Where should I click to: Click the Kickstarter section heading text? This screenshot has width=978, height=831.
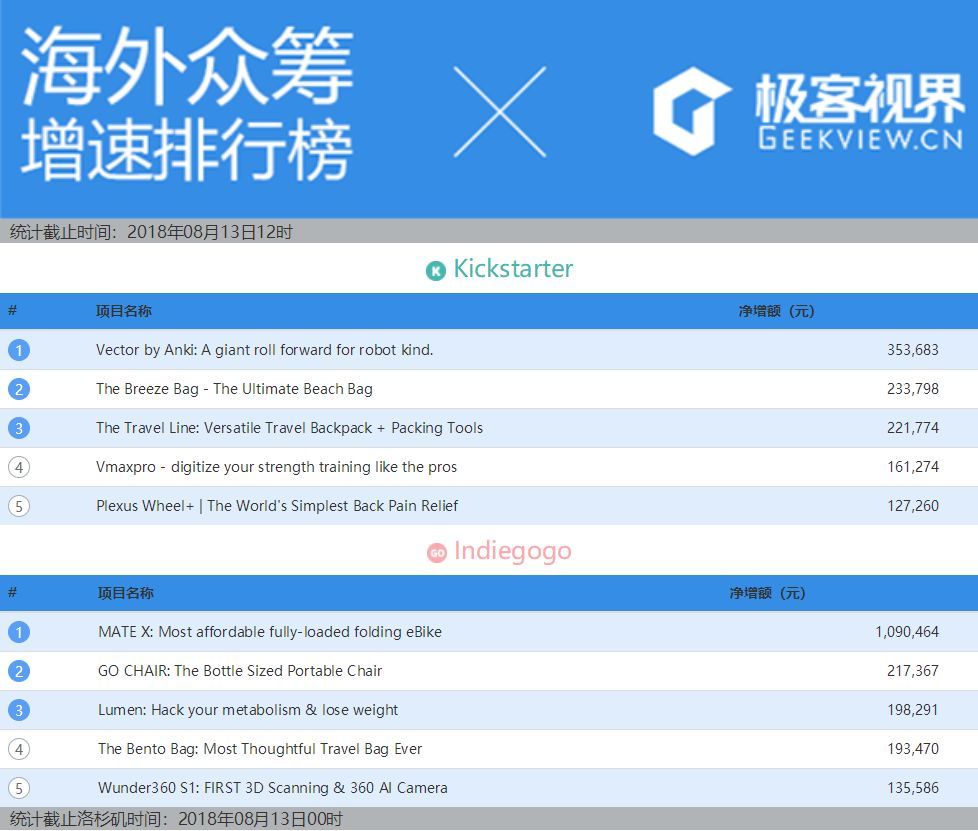(x=513, y=269)
